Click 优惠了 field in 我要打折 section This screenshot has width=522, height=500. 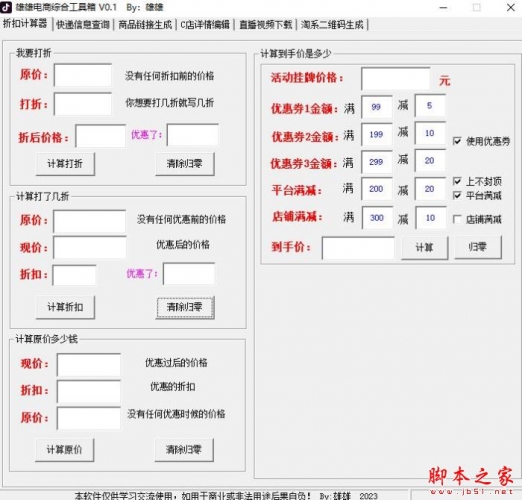point(193,135)
